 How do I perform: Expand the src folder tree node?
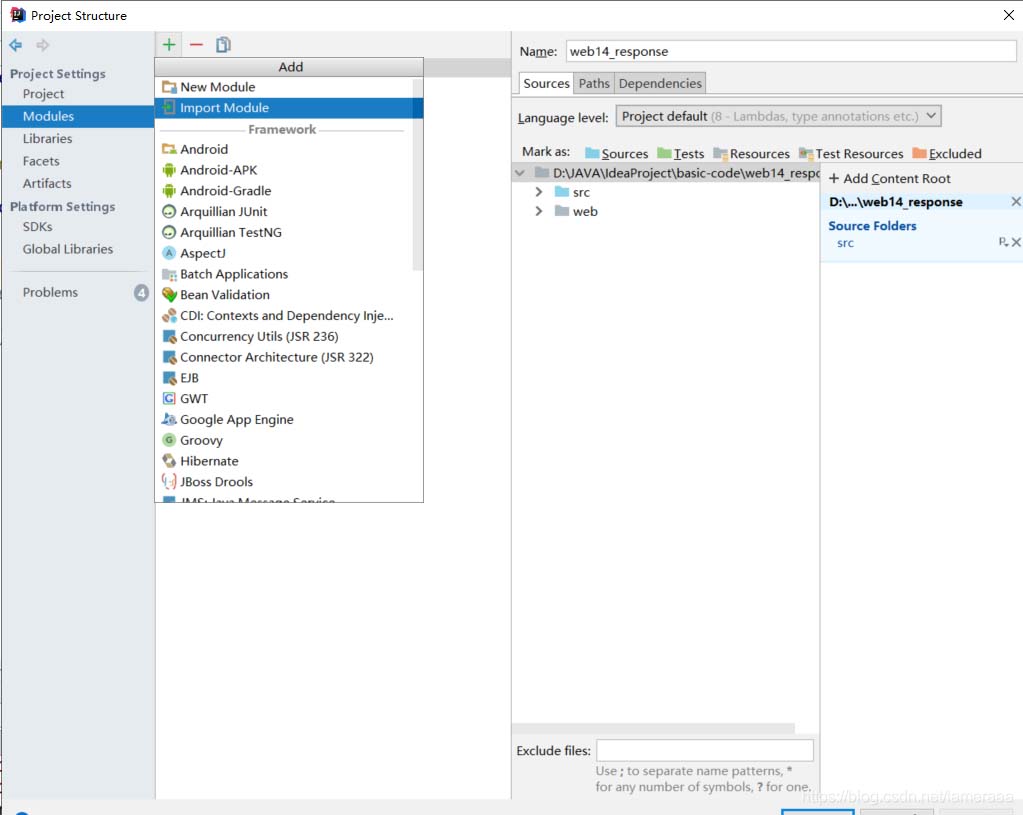pos(539,192)
